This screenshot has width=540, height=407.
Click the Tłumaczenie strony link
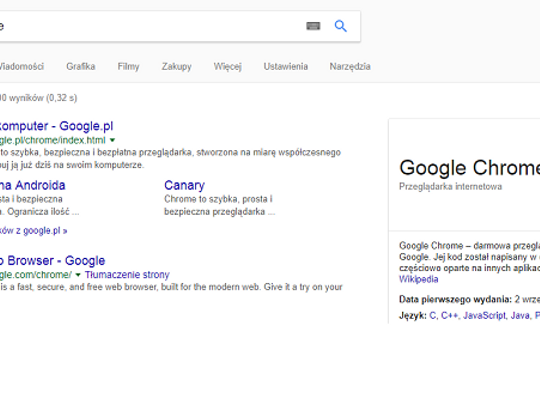click(x=127, y=275)
